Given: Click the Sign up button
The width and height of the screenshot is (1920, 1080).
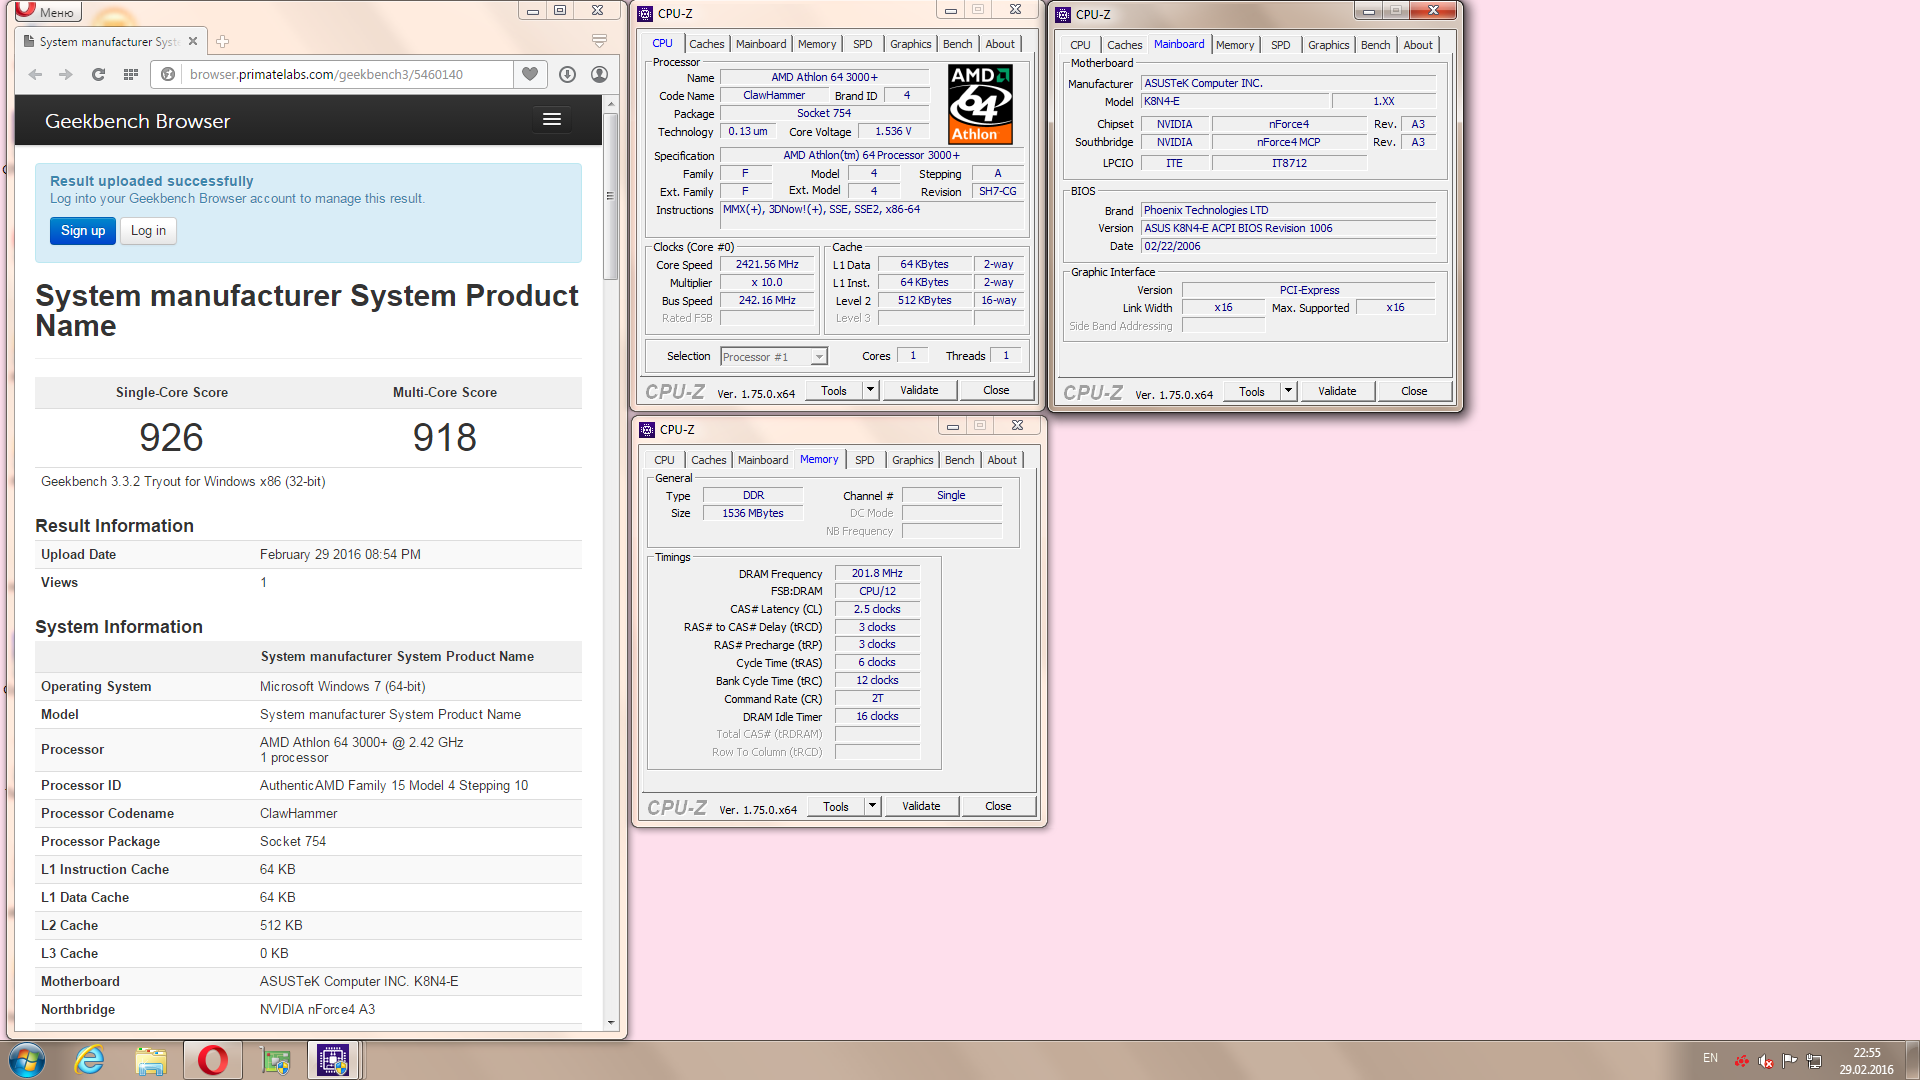Looking at the screenshot, I should pos(83,231).
